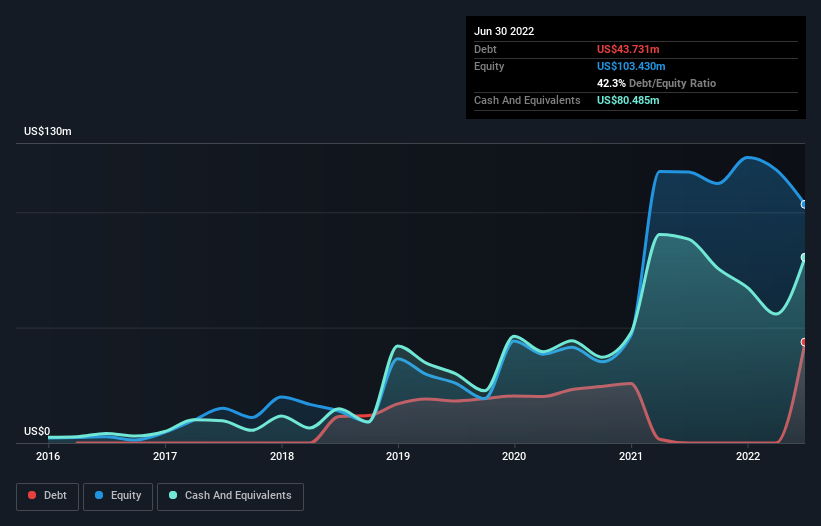Click the red Debt endpoint marker
This screenshot has width=821, height=526.
[x=804, y=342]
